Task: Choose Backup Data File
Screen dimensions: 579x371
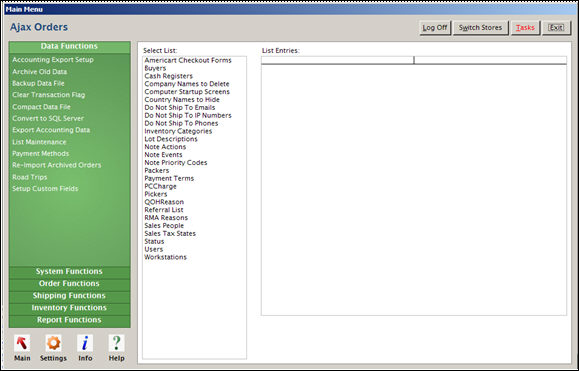Action: pyautogui.click(x=38, y=83)
